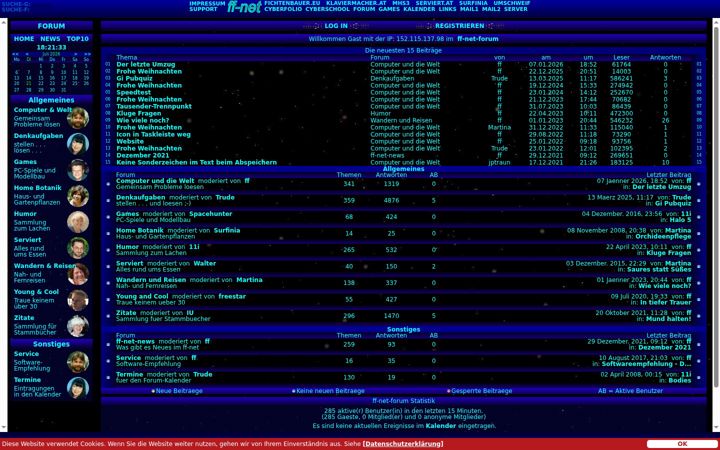
Task: Click the Wandern & Reisen avatar in sidebar
Action: [x=78, y=274]
